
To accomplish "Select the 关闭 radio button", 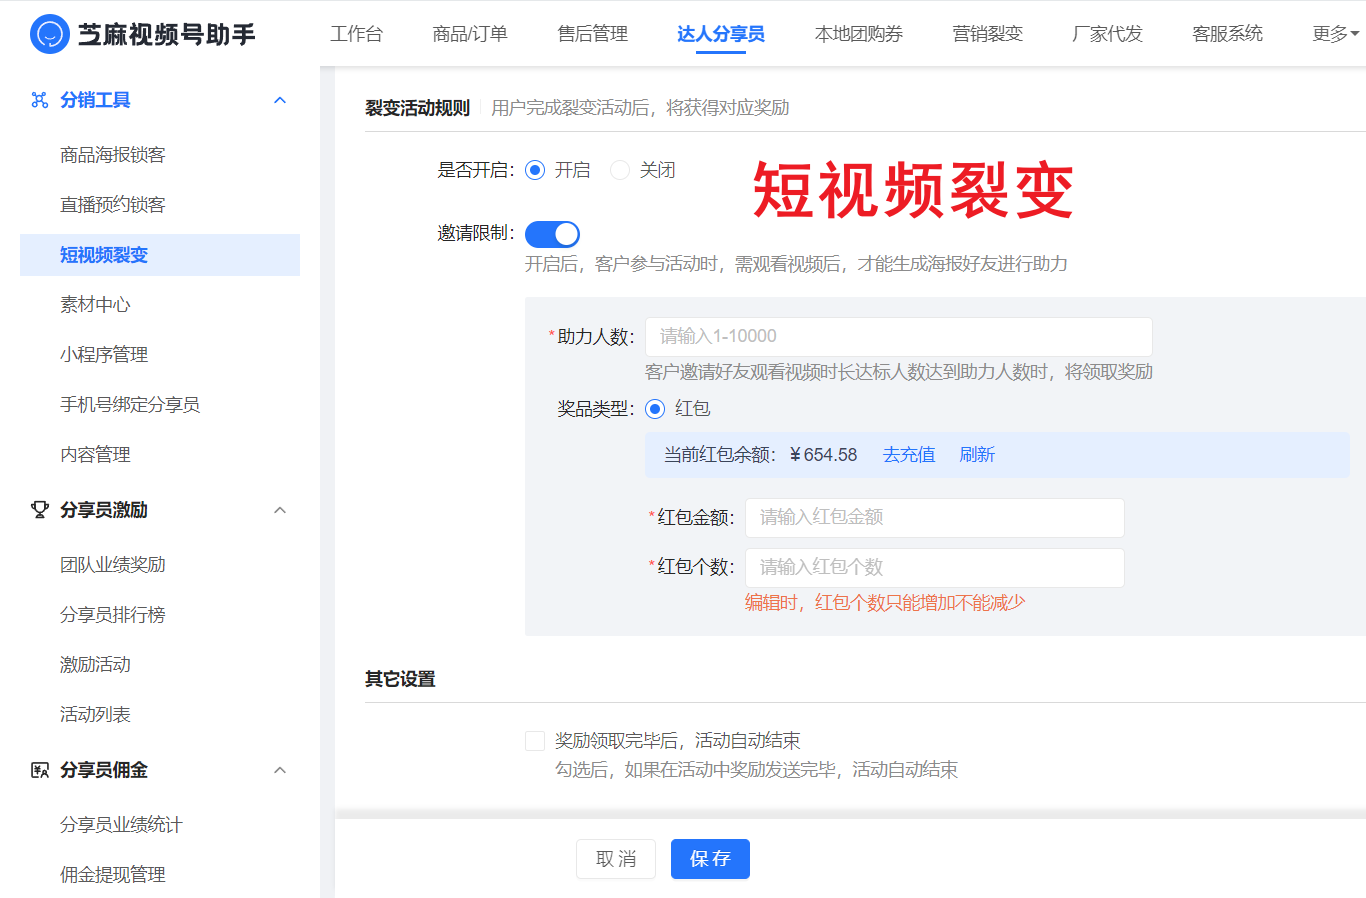I will 620,170.
